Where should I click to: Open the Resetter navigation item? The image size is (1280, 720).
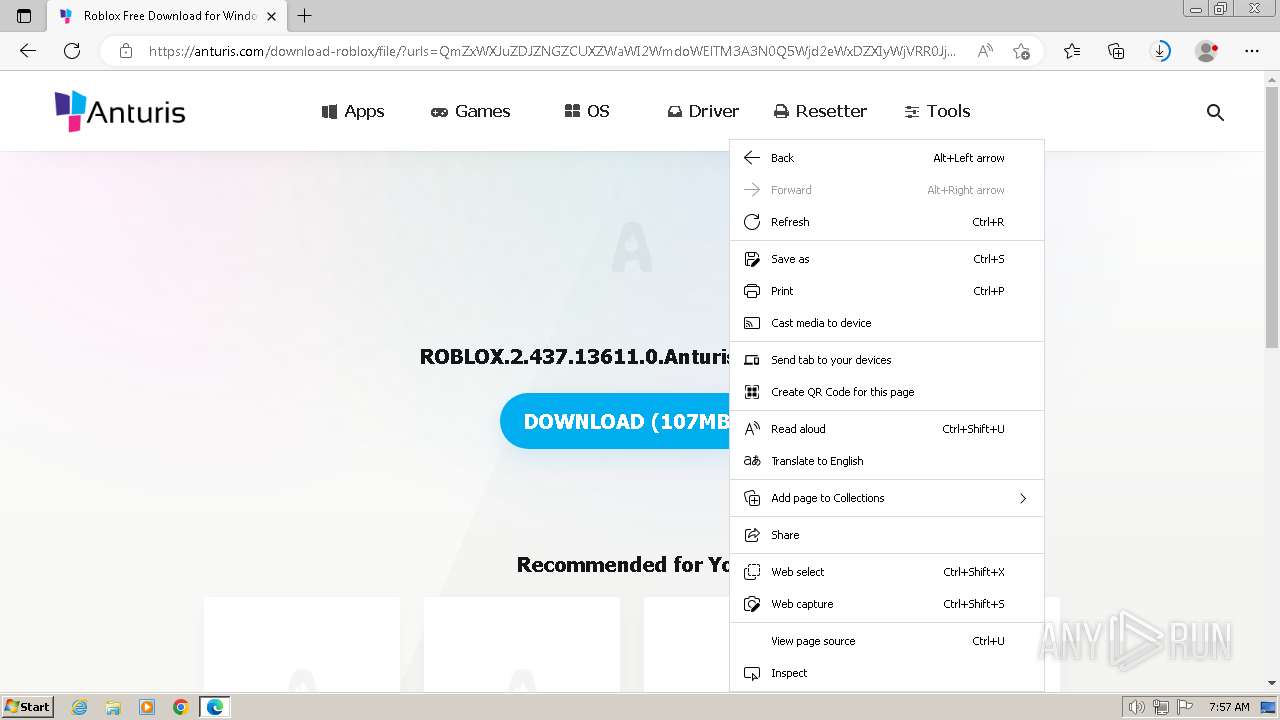pos(820,111)
